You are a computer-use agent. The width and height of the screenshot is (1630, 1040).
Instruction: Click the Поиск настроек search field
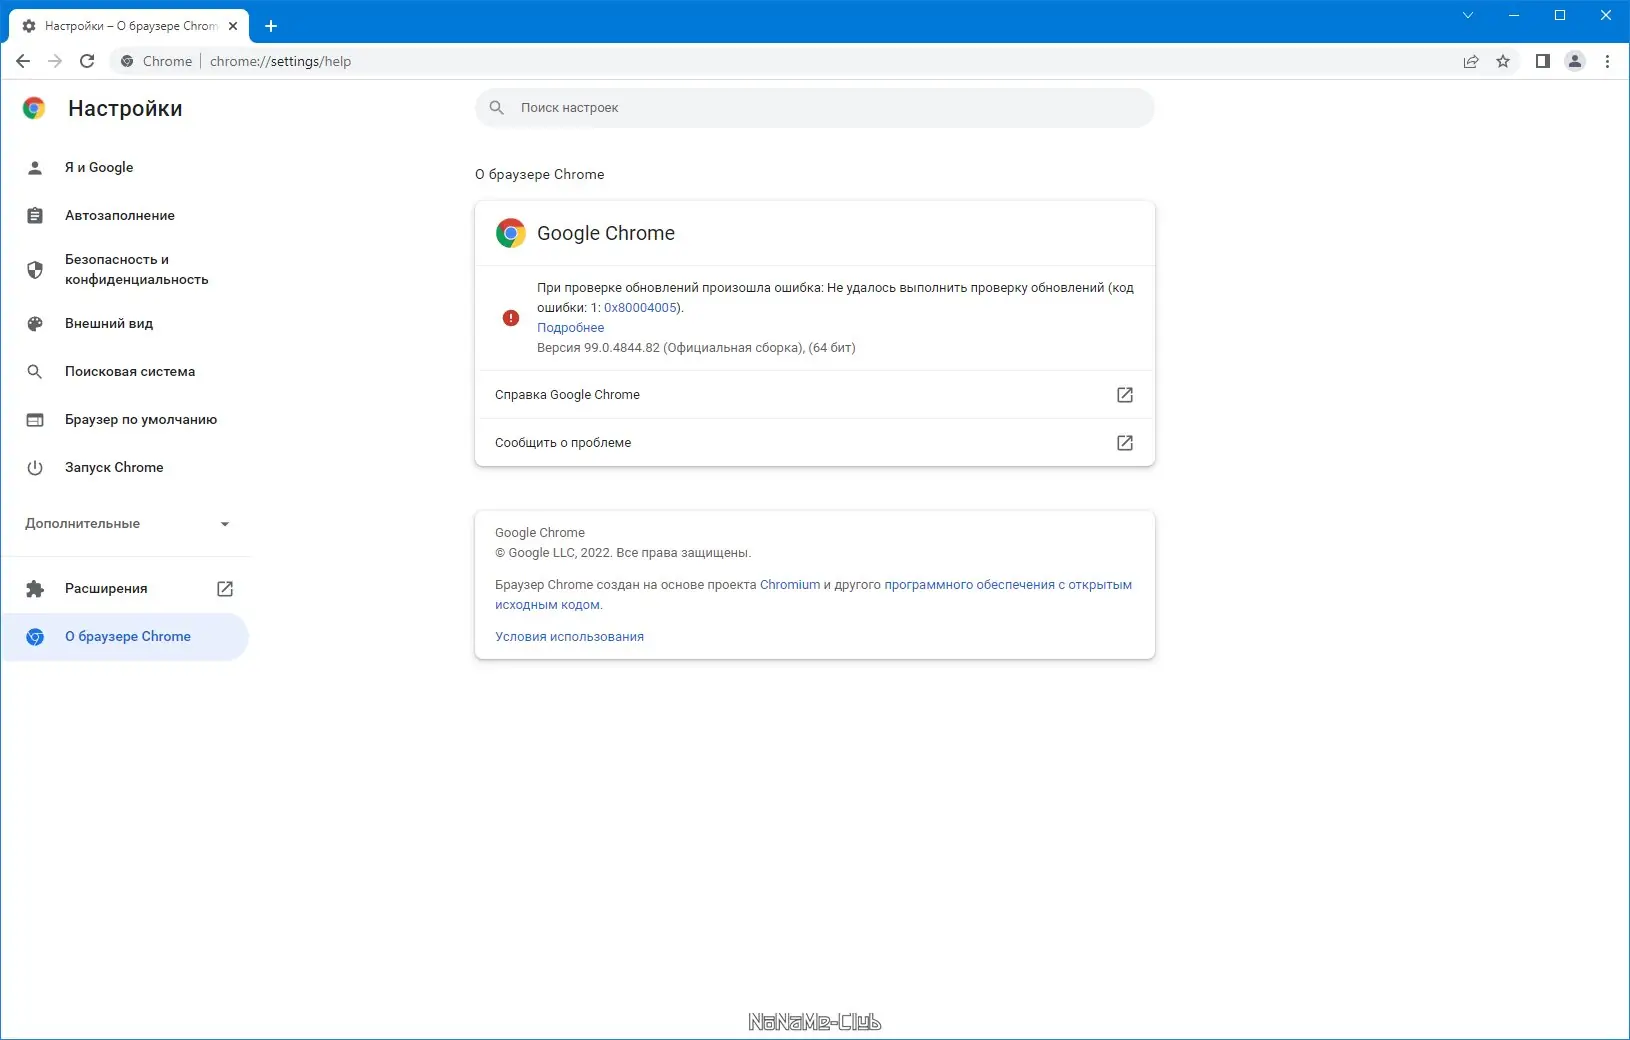[x=815, y=107]
